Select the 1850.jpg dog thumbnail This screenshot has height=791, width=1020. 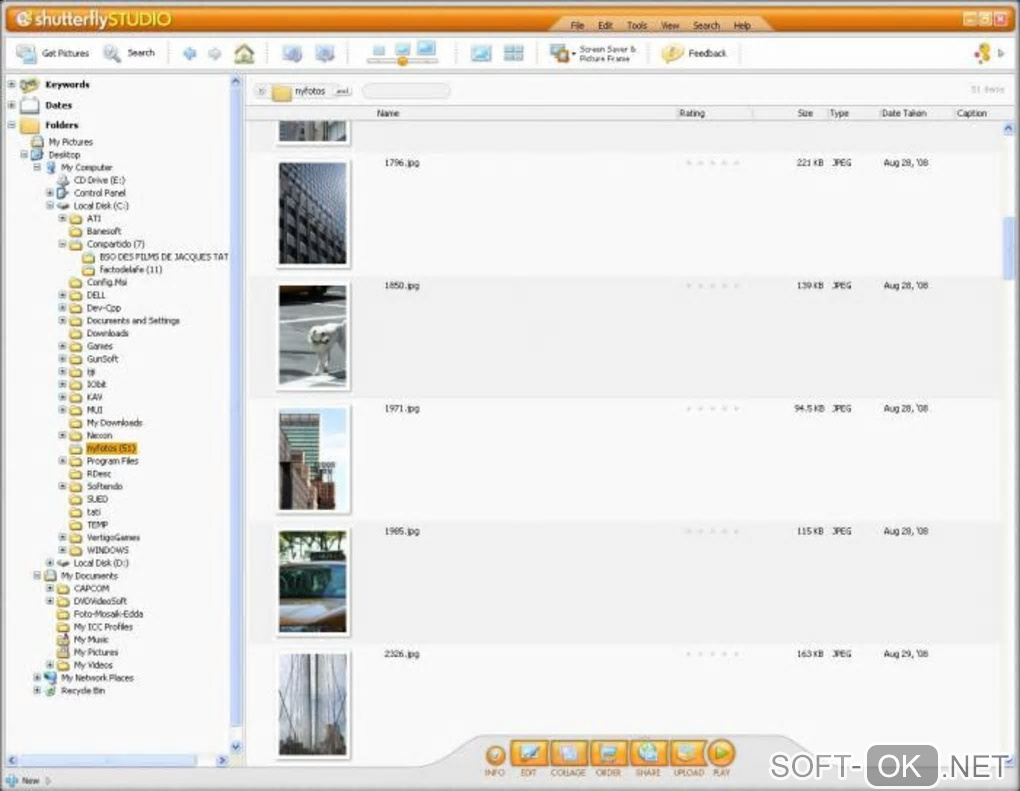(x=313, y=335)
